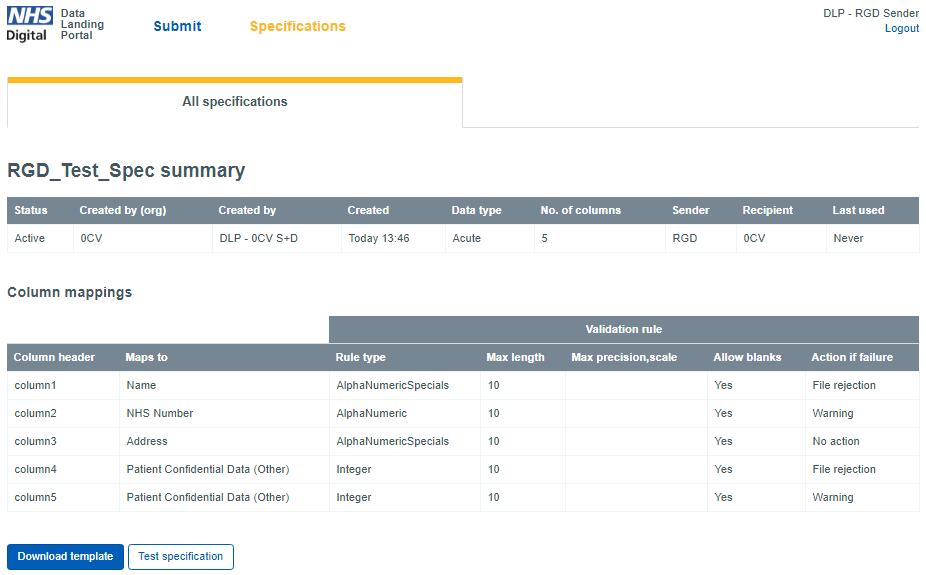Select the Today 13:46 cell

tap(393, 239)
